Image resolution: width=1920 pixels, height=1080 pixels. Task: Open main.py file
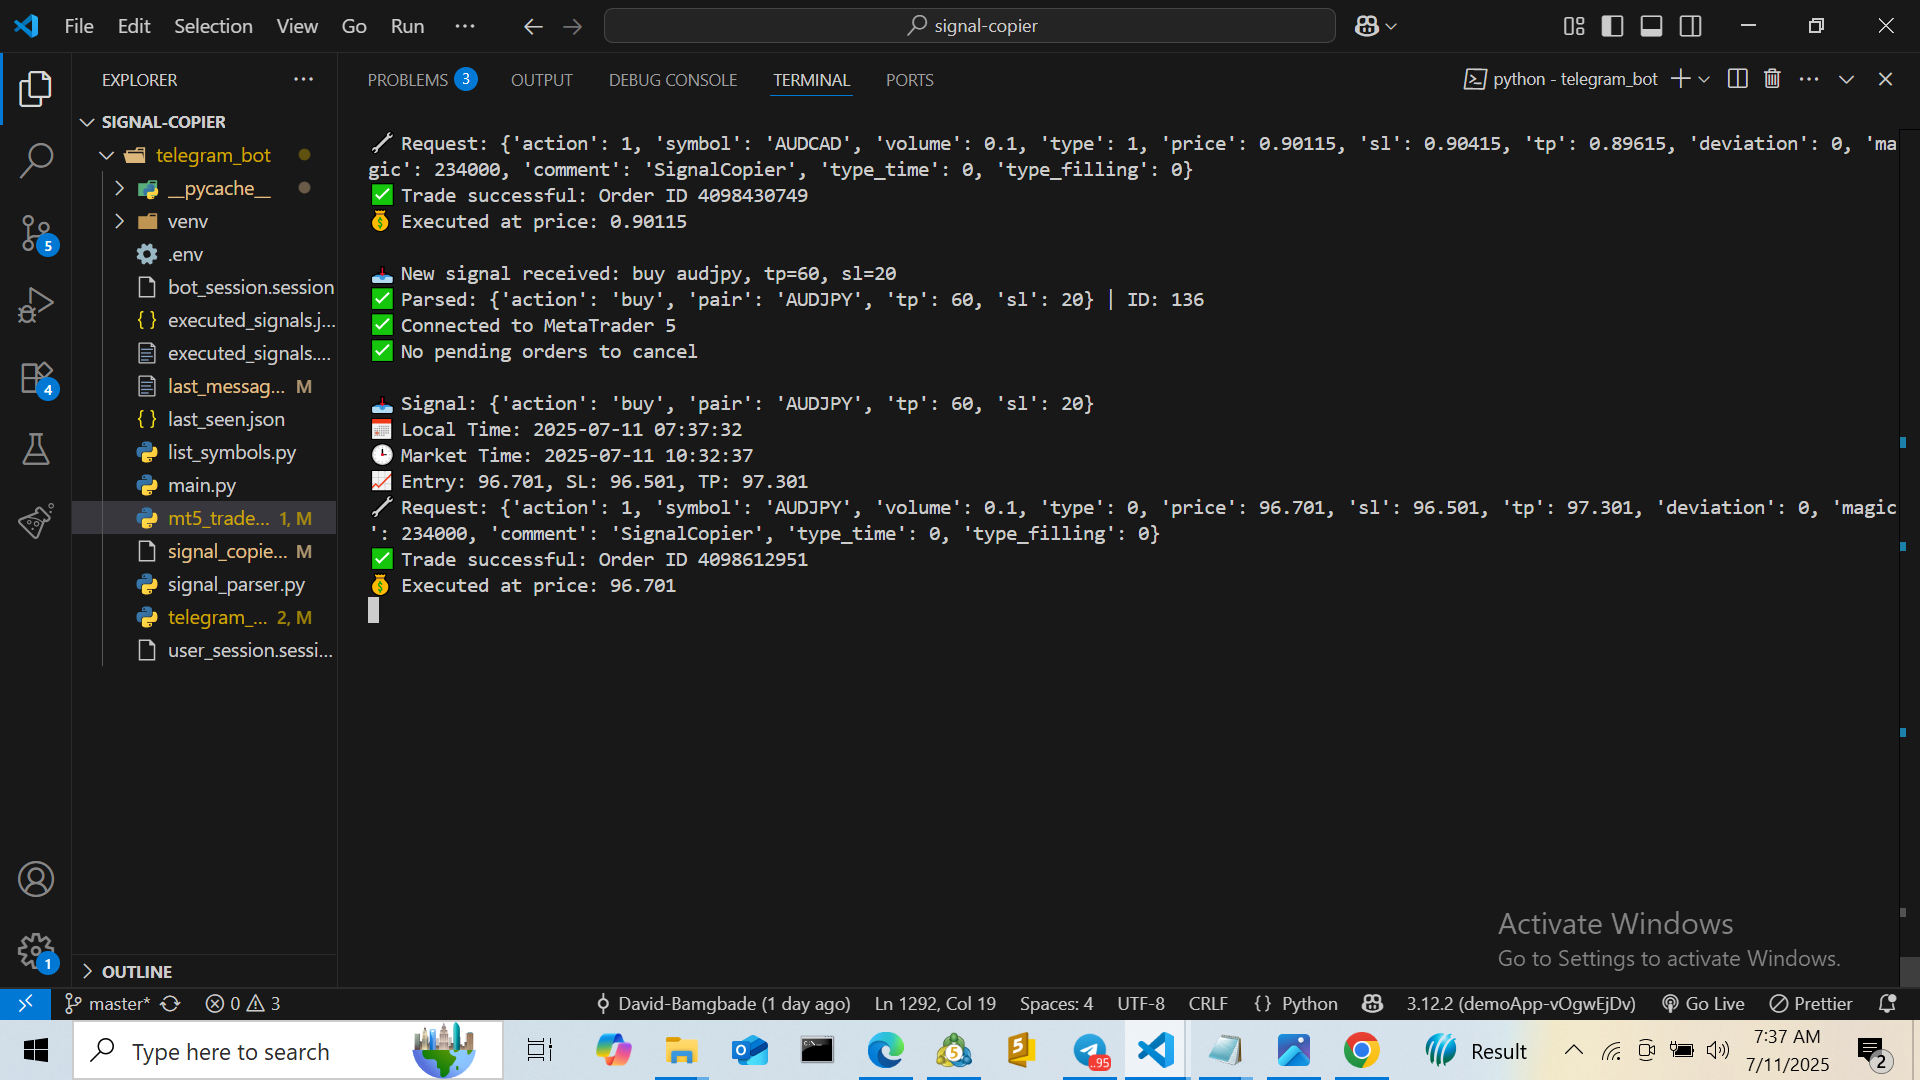click(x=202, y=485)
